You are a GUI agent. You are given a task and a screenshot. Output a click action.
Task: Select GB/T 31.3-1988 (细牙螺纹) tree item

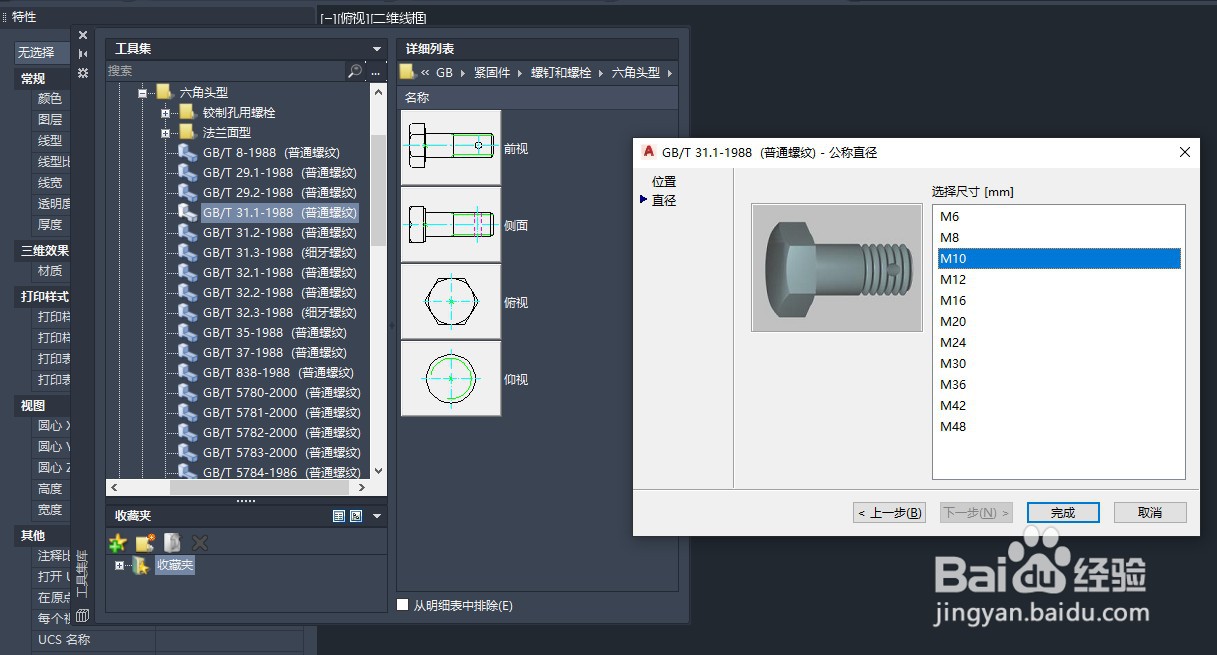click(279, 252)
